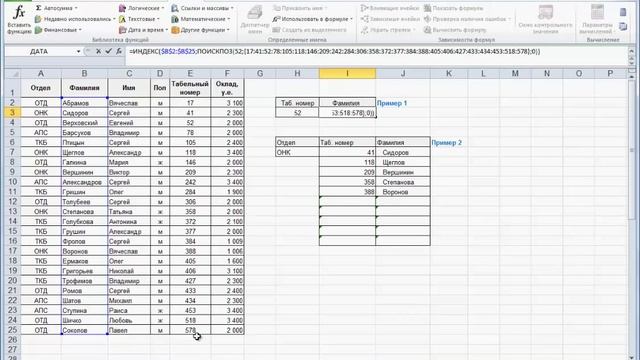
Task: Select row 3 header
Action: click(12, 113)
